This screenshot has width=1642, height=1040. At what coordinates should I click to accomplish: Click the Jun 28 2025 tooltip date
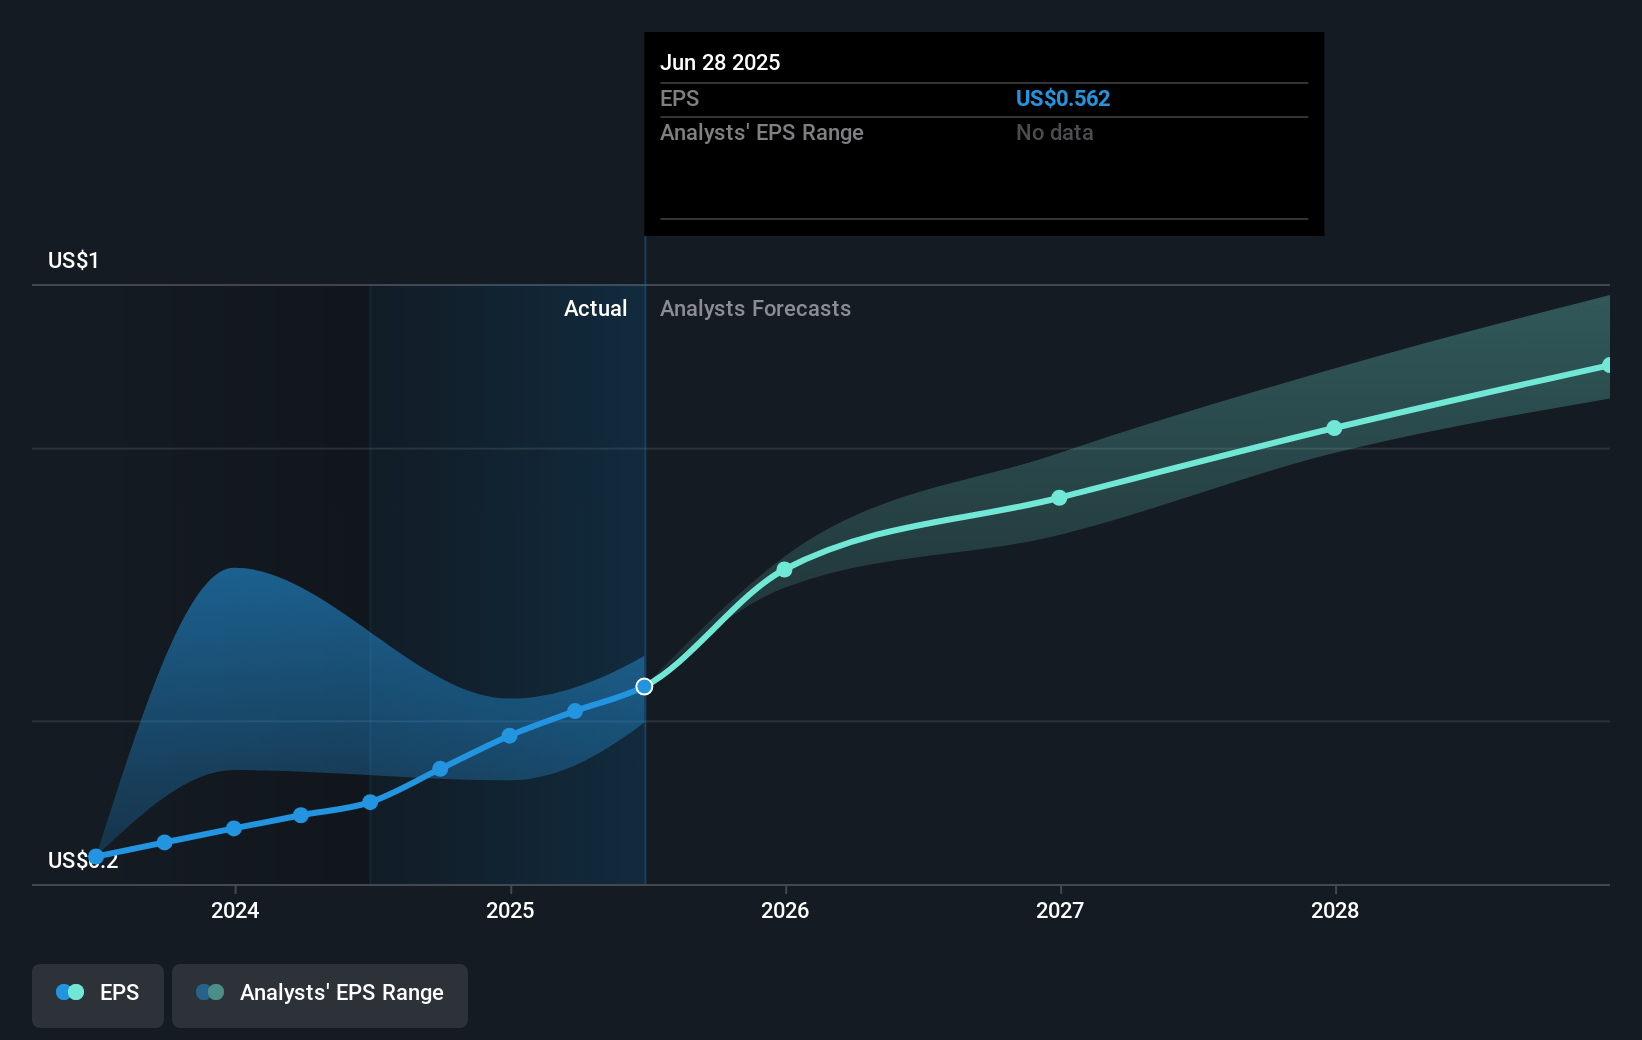[x=720, y=63]
